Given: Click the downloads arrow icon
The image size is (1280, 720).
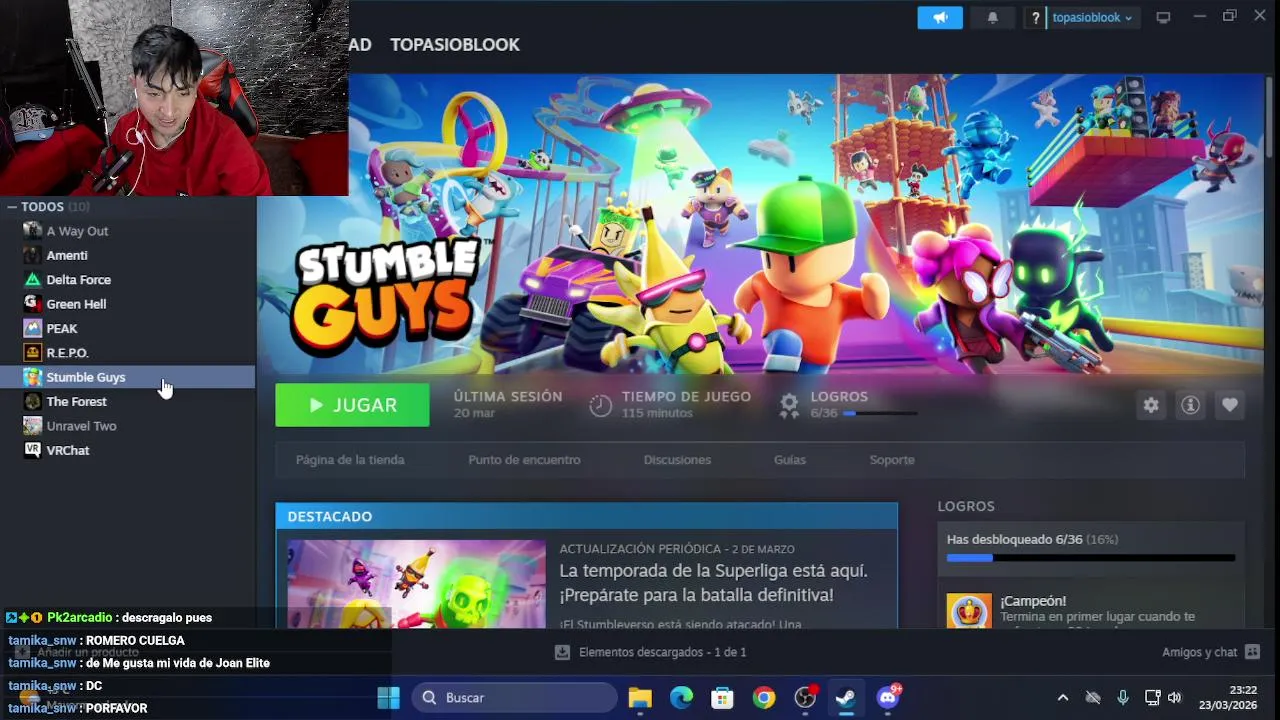Looking at the screenshot, I should click(562, 652).
